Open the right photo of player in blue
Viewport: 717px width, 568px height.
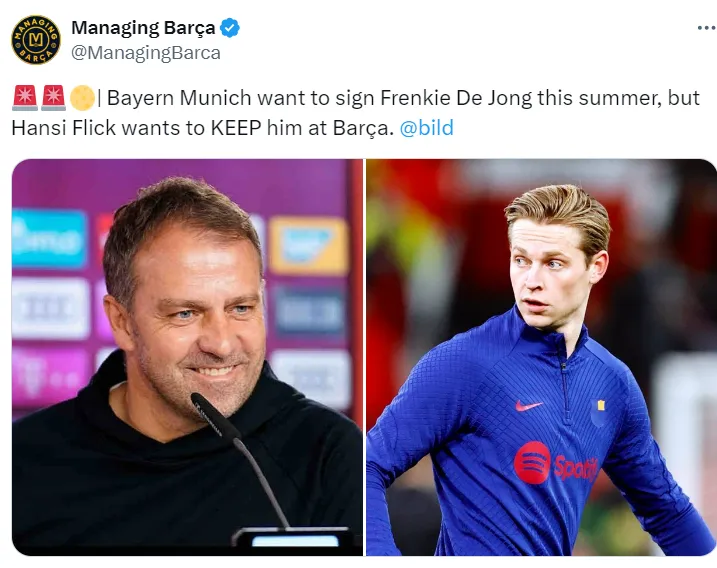coord(541,357)
